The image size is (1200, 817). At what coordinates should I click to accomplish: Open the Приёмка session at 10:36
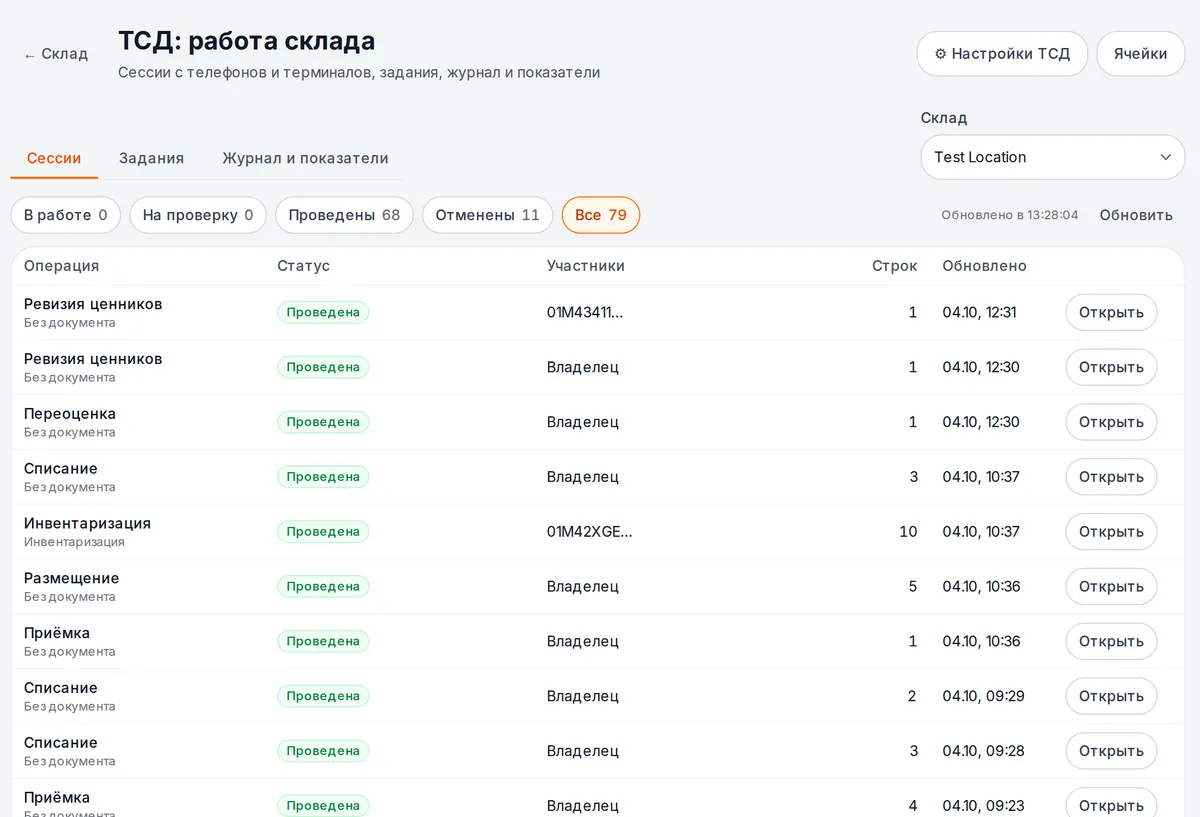[1111, 641]
